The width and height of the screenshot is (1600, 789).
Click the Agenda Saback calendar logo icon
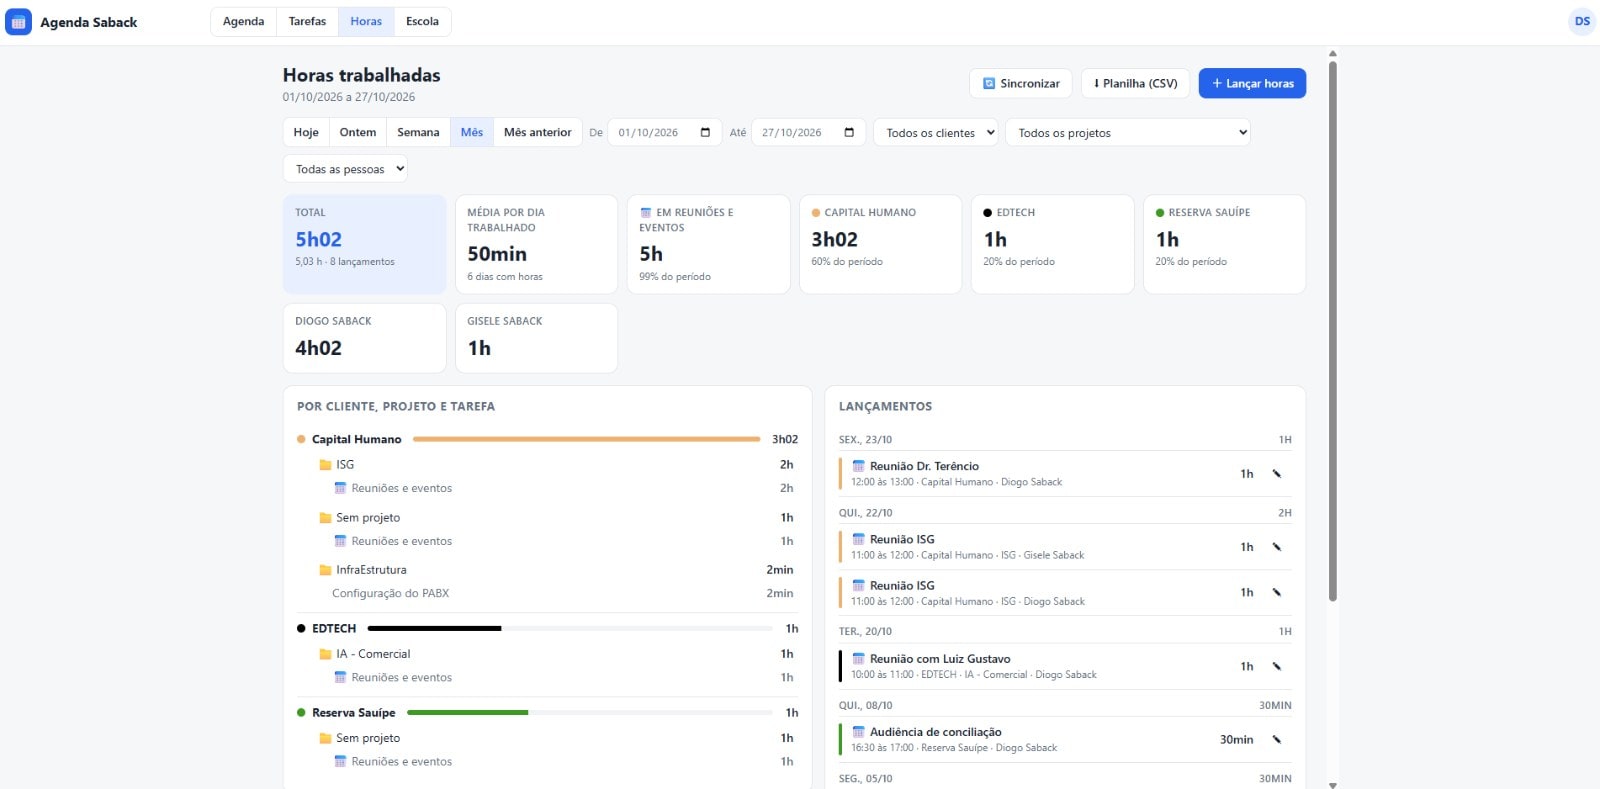click(x=18, y=22)
